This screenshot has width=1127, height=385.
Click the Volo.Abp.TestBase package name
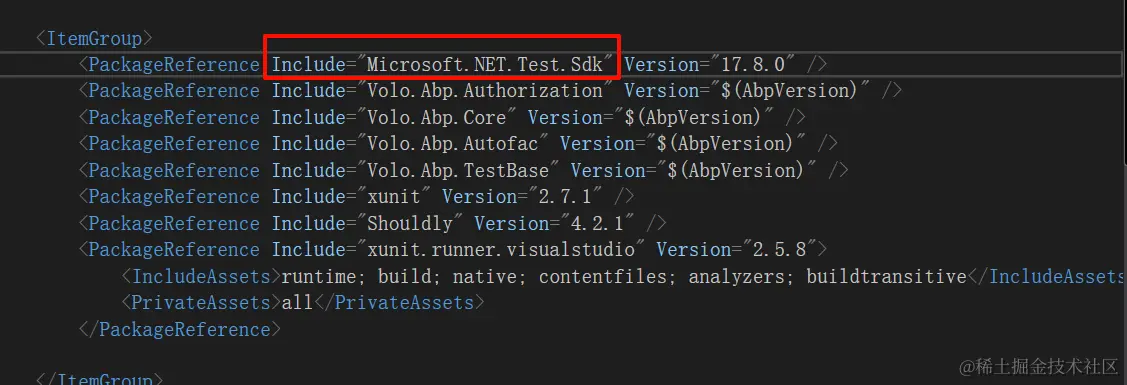tap(459, 170)
